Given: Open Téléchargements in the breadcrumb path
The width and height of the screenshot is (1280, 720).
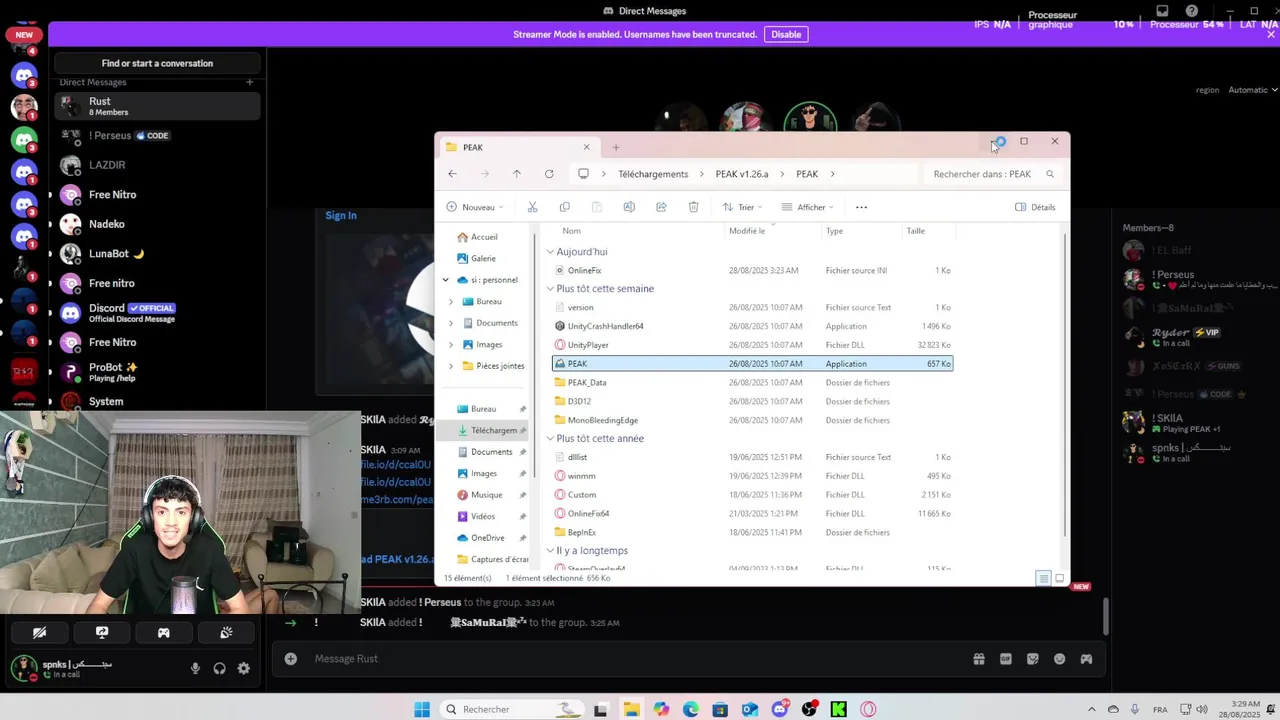Looking at the screenshot, I should click(x=653, y=174).
